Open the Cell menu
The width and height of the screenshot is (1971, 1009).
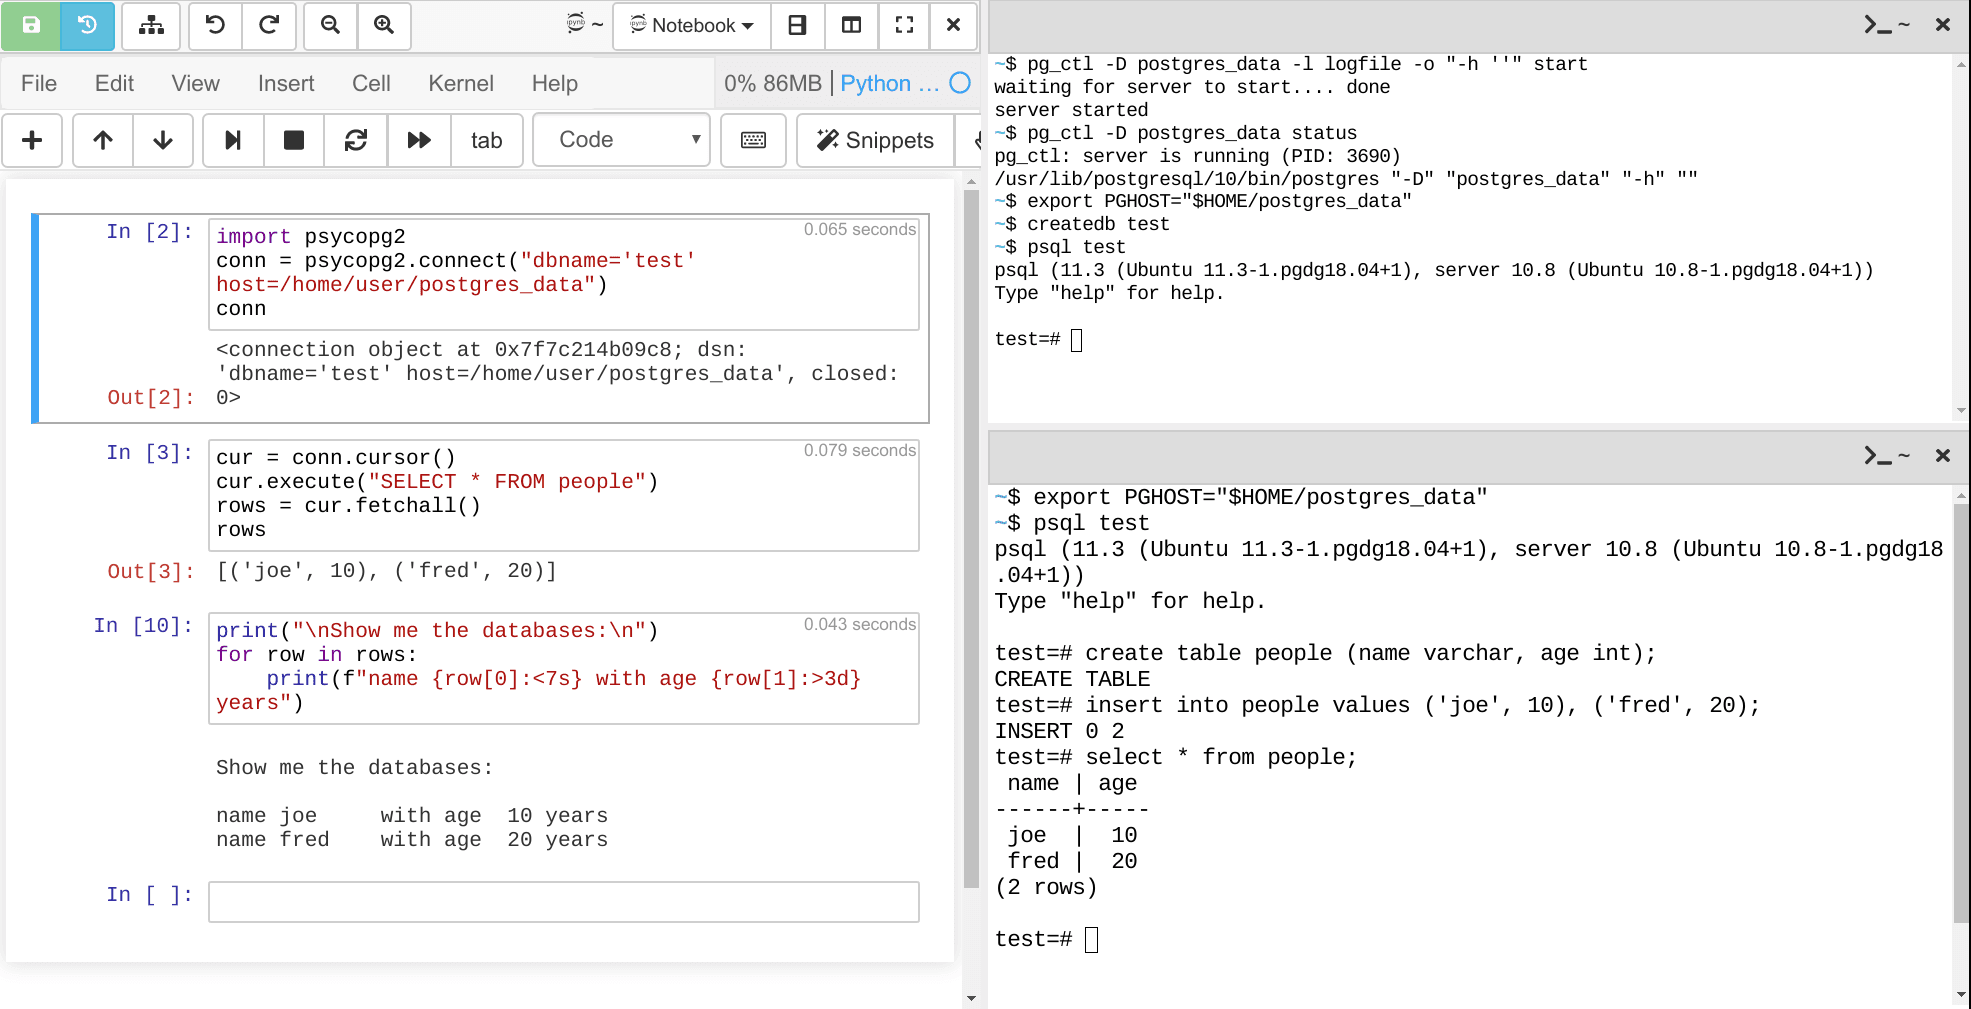tap(371, 83)
